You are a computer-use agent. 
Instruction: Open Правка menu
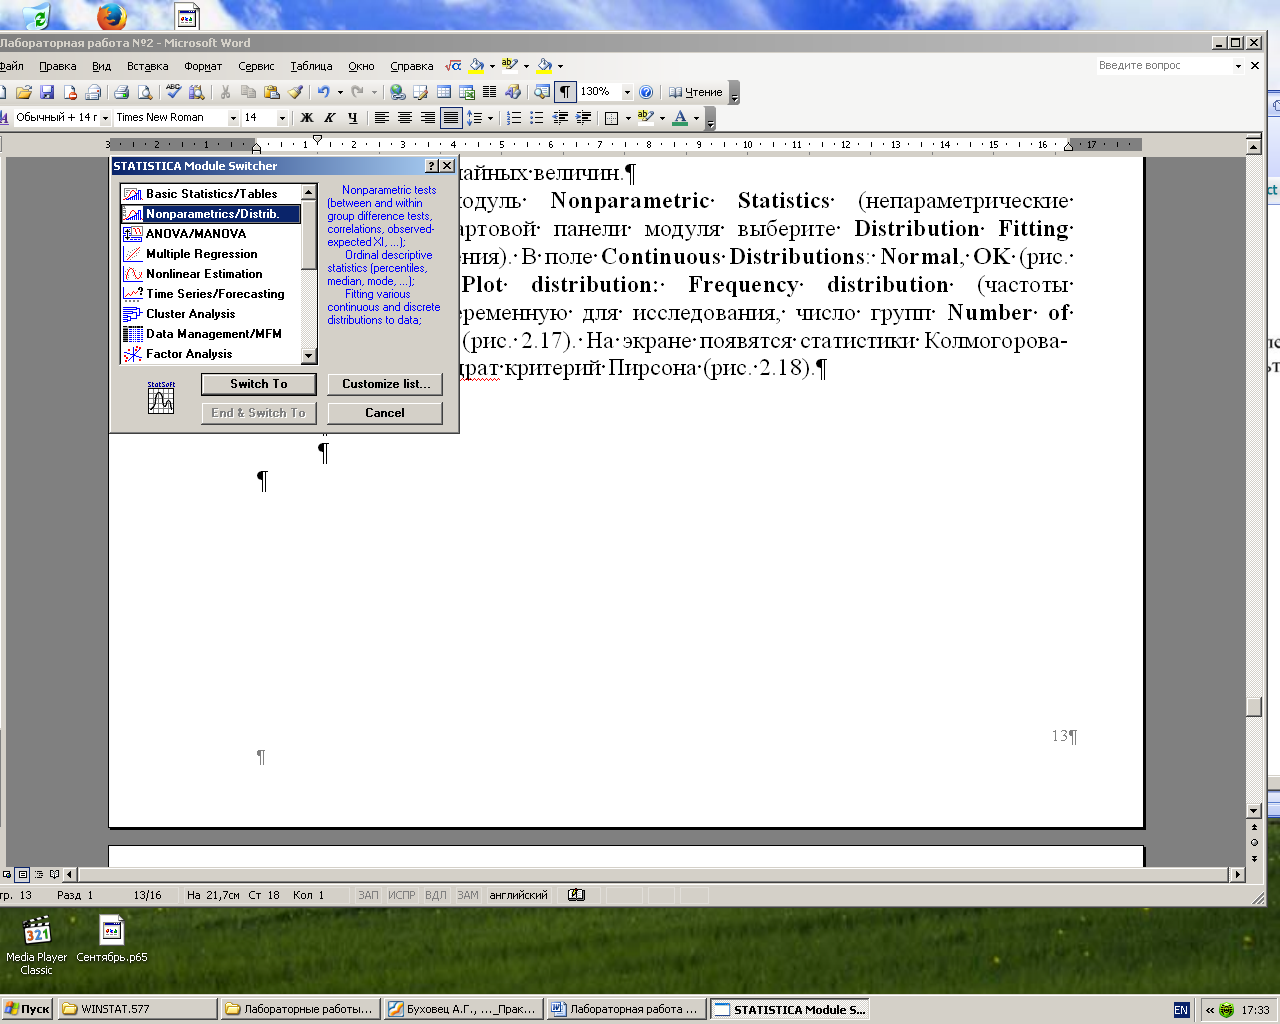pos(58,66)
